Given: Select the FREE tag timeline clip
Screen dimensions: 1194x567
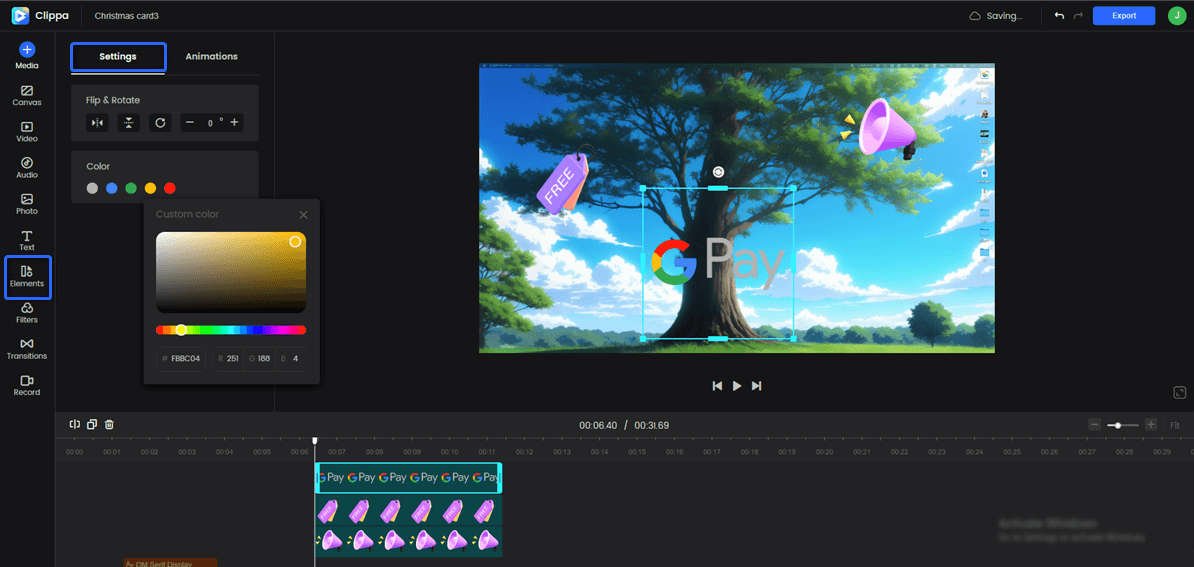Looking at the screenshot, I should 408,511.
